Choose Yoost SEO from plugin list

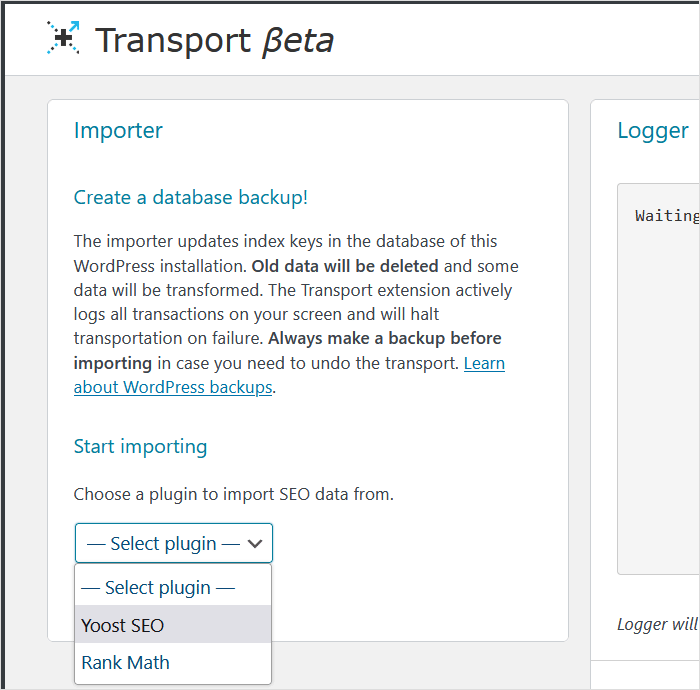[x=173, y=625]
